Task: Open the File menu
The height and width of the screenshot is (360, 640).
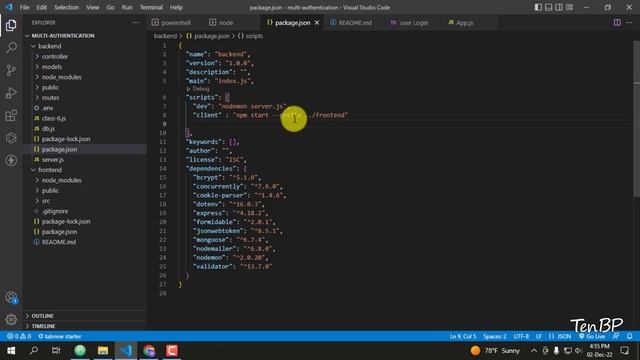Action: click(x=24, y=7)
